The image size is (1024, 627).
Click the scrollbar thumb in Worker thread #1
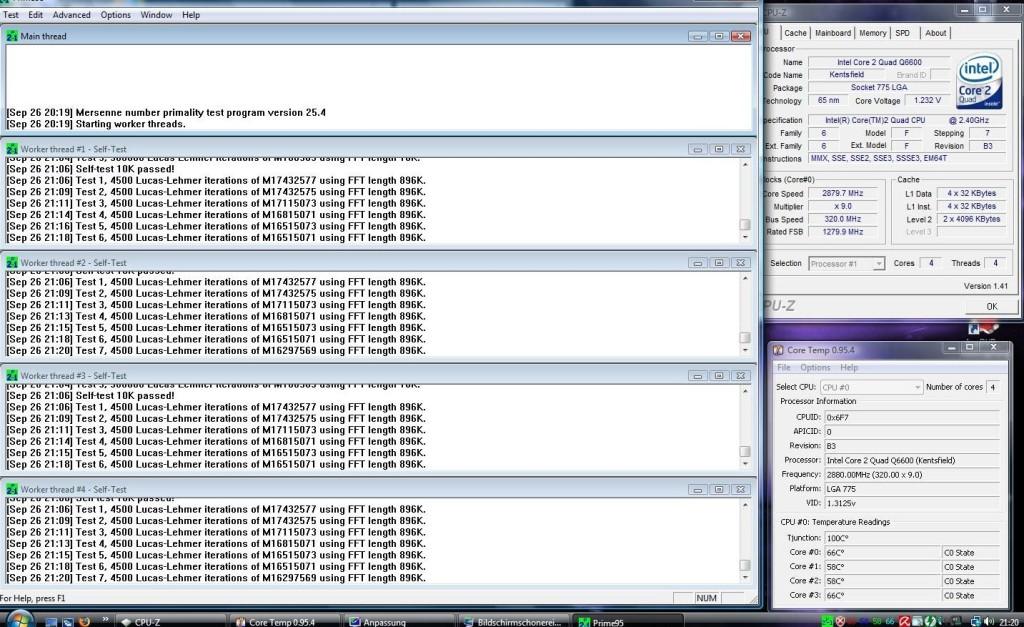(745, 224)
